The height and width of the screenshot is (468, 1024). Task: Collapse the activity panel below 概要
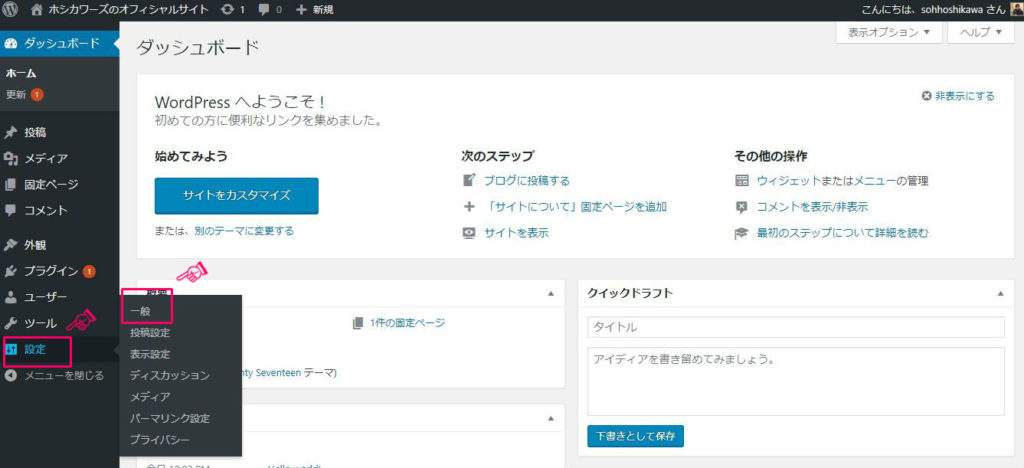(x=551, y=418)
